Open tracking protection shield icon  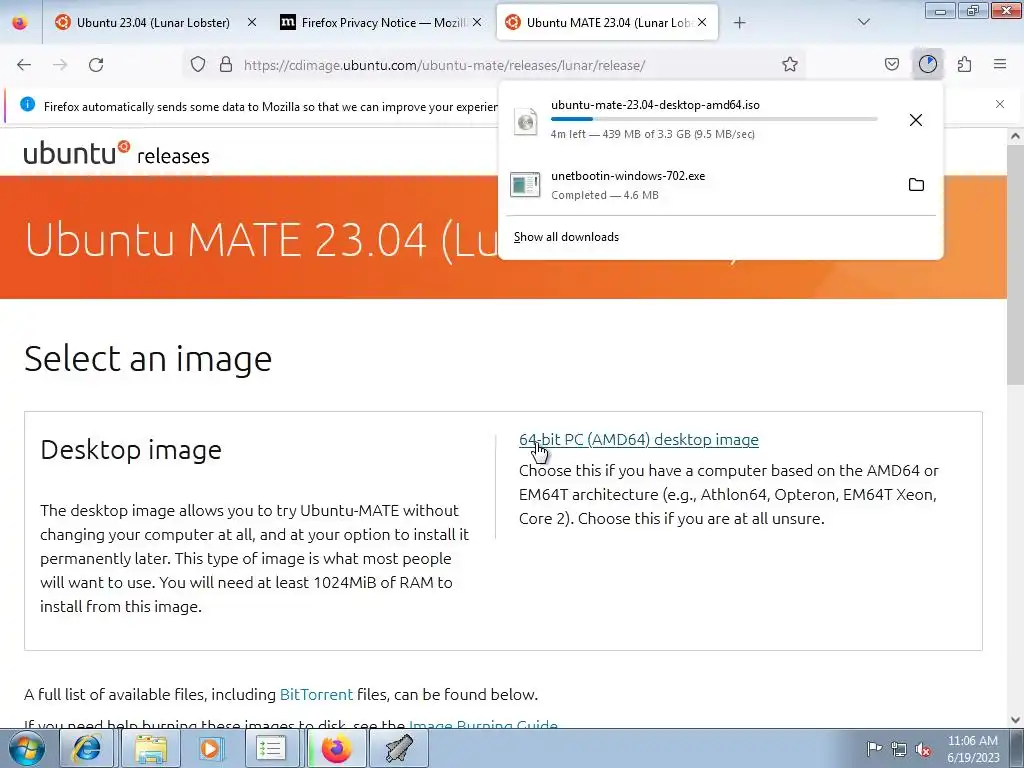(198, 65)
